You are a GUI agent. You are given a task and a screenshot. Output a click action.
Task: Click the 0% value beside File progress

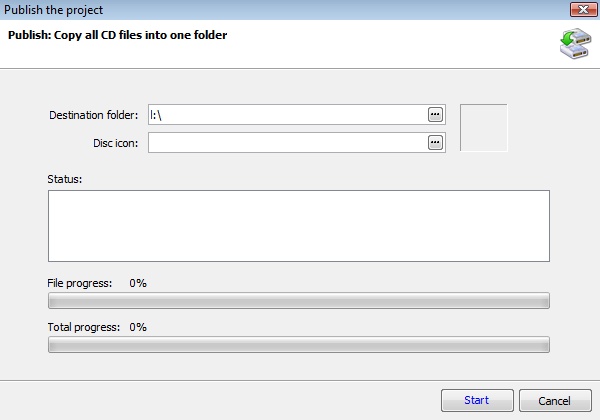click(x=138, y=283)
